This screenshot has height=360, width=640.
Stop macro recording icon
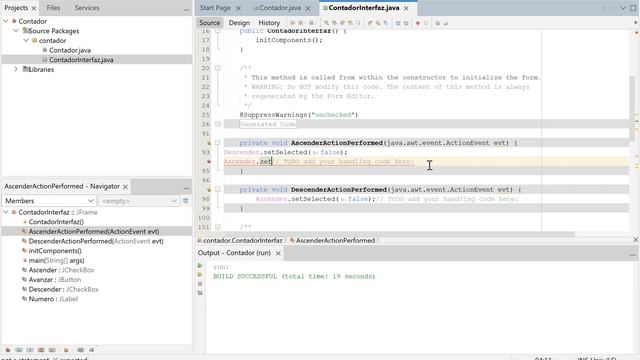click(x=426, y=23)
